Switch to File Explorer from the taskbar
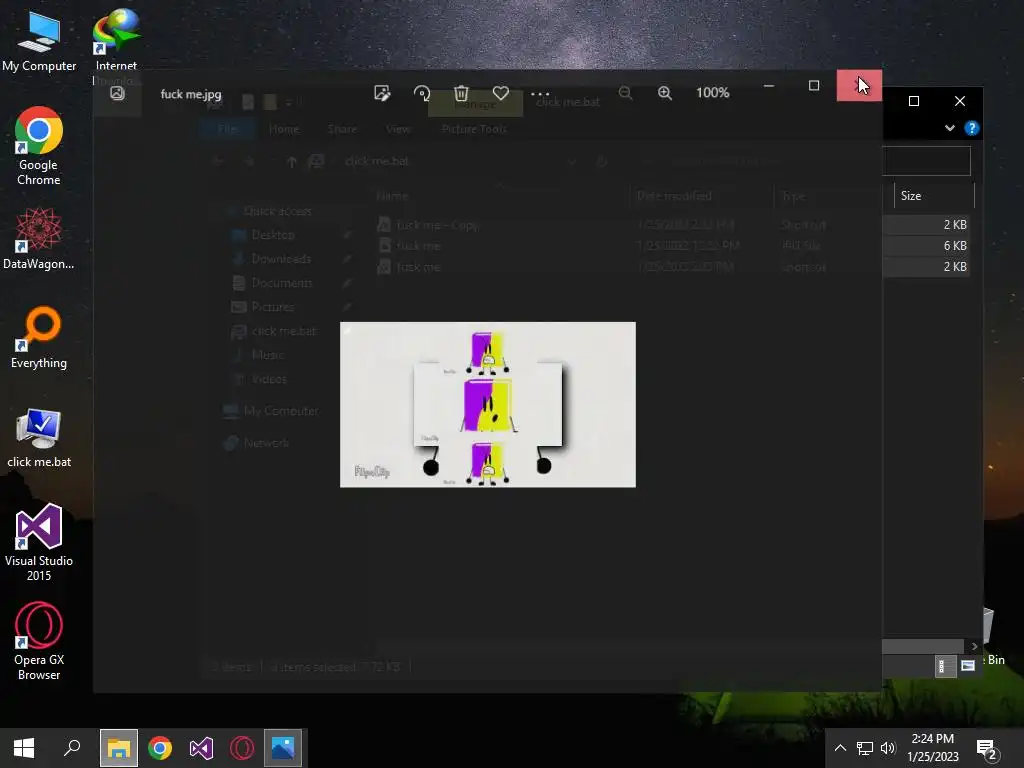This screenshot has height=768, width=1024. 118,748
